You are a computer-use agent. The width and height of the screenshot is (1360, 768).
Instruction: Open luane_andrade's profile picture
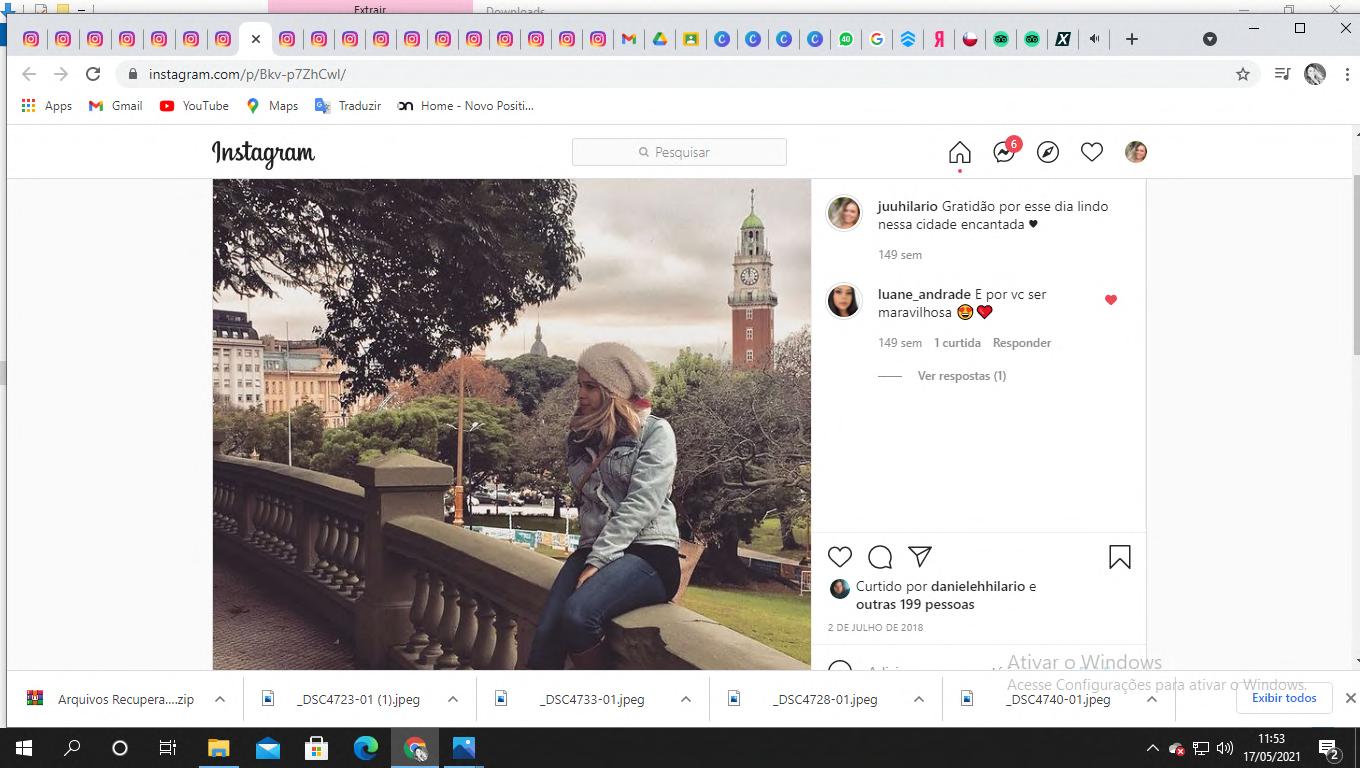coord(844,300)
